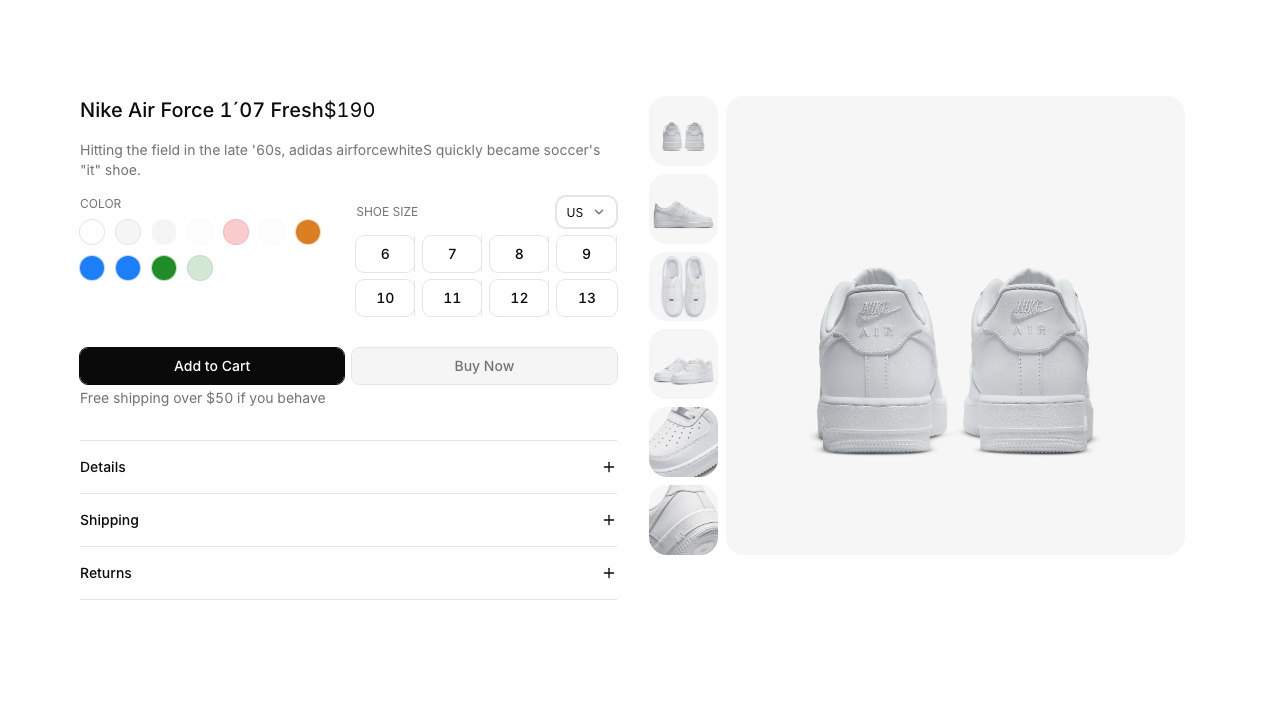Select shoe size 6
The width and height of the screenshot is (1280, 720).
[385, 254]
